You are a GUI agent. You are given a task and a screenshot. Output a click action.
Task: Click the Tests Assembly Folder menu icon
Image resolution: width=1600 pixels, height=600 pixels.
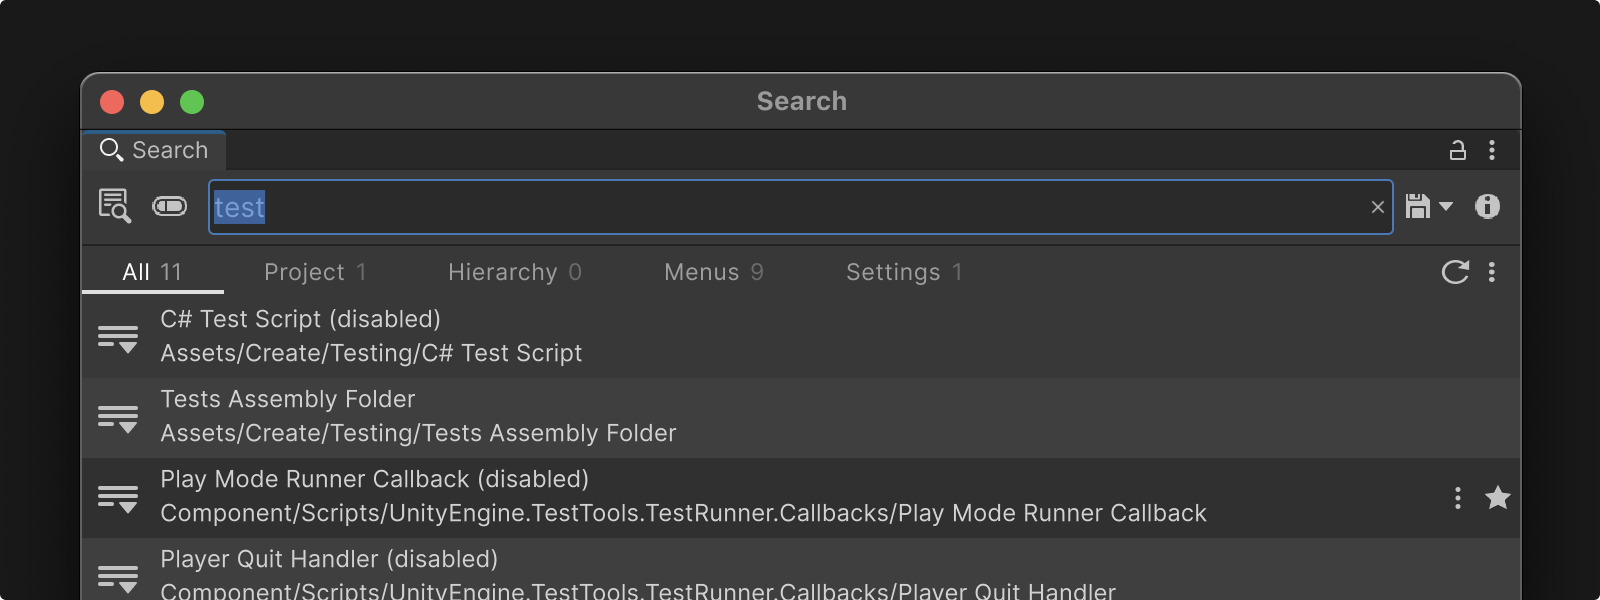coord(118,418)
